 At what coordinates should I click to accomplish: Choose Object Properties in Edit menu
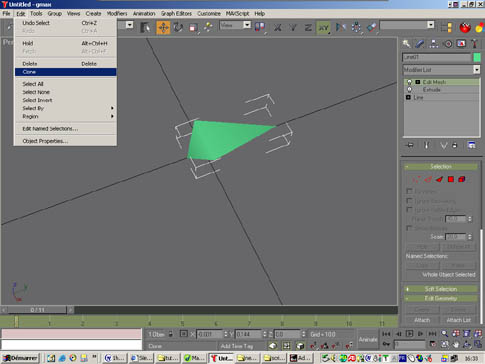[x=66, y=141]
